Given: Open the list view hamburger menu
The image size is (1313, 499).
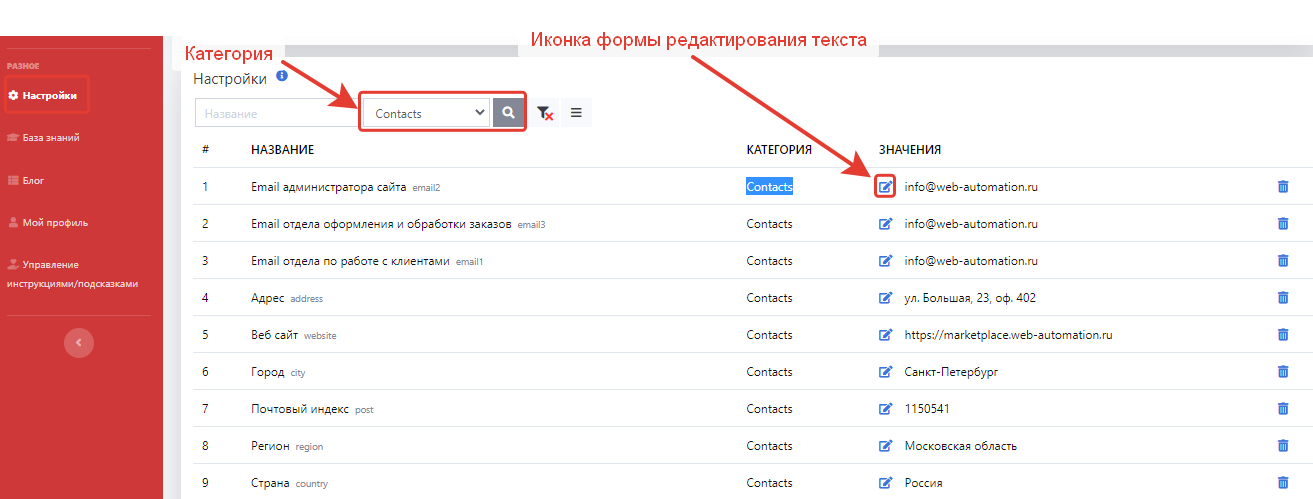Looking at the screenshot, I should click(x=576, y=113).
